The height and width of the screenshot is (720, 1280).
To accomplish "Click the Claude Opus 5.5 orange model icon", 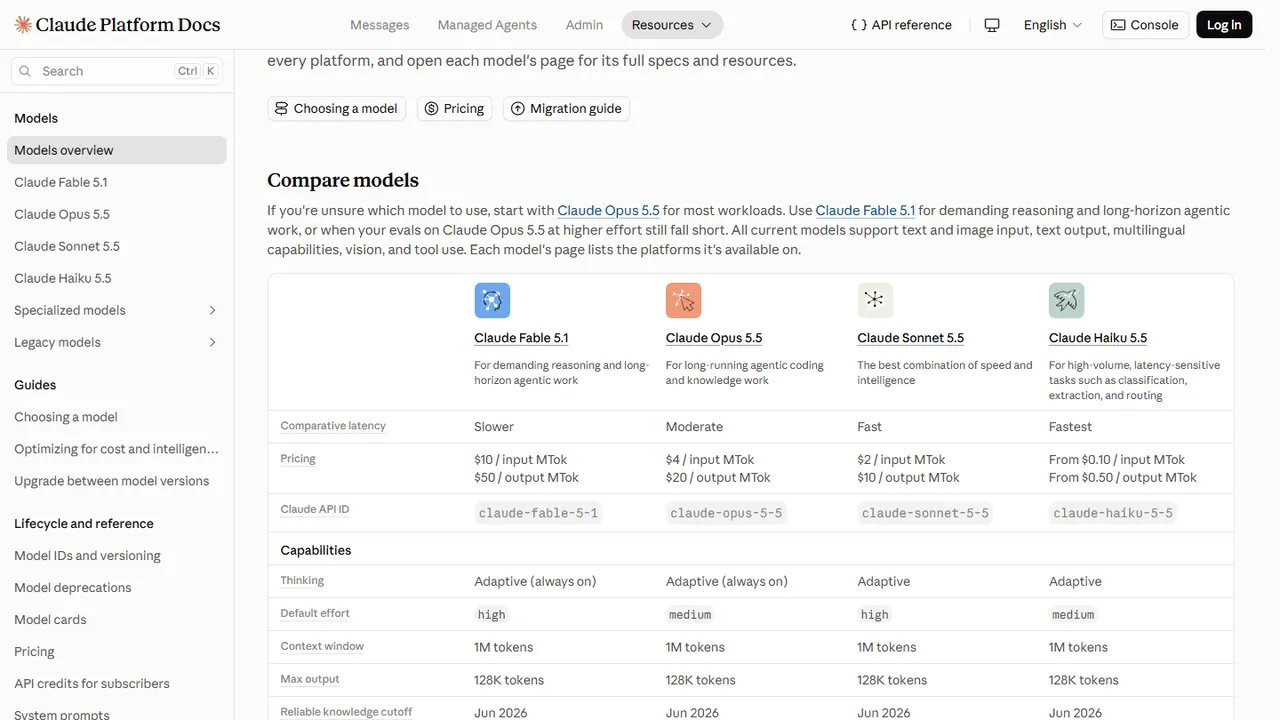I will [684, 300].
